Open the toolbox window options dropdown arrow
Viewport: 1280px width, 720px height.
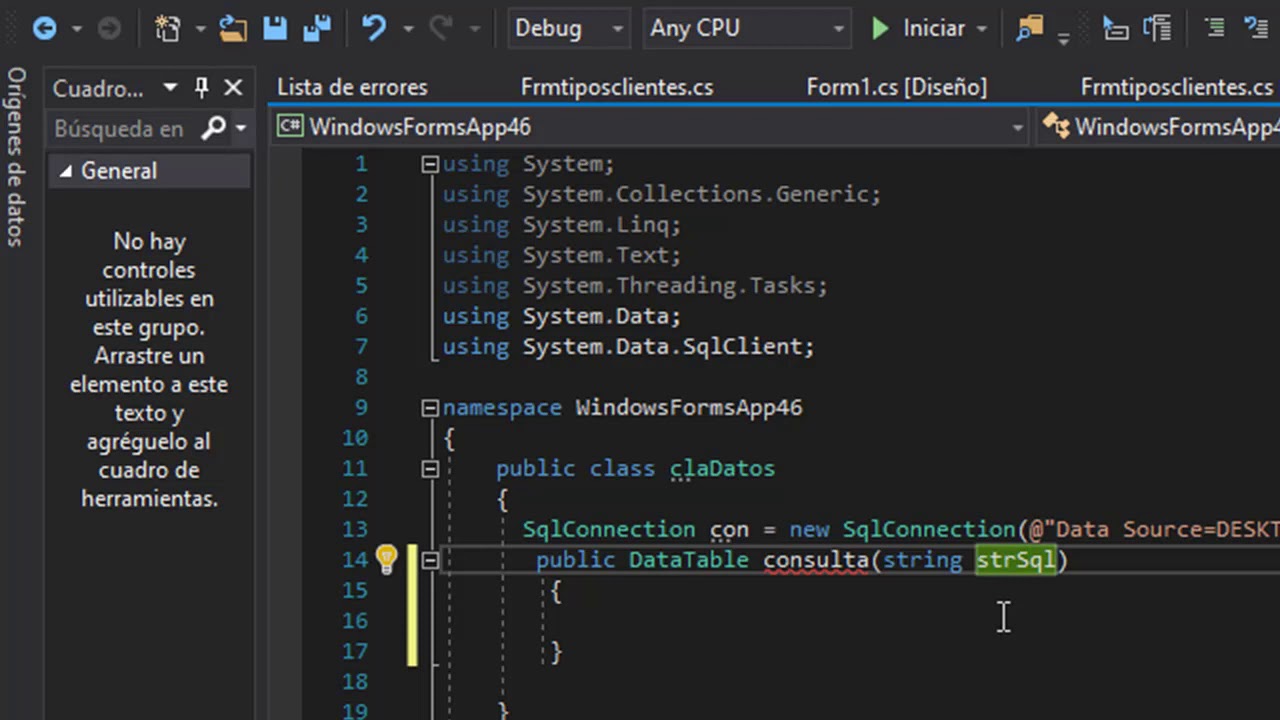[170, 88]
